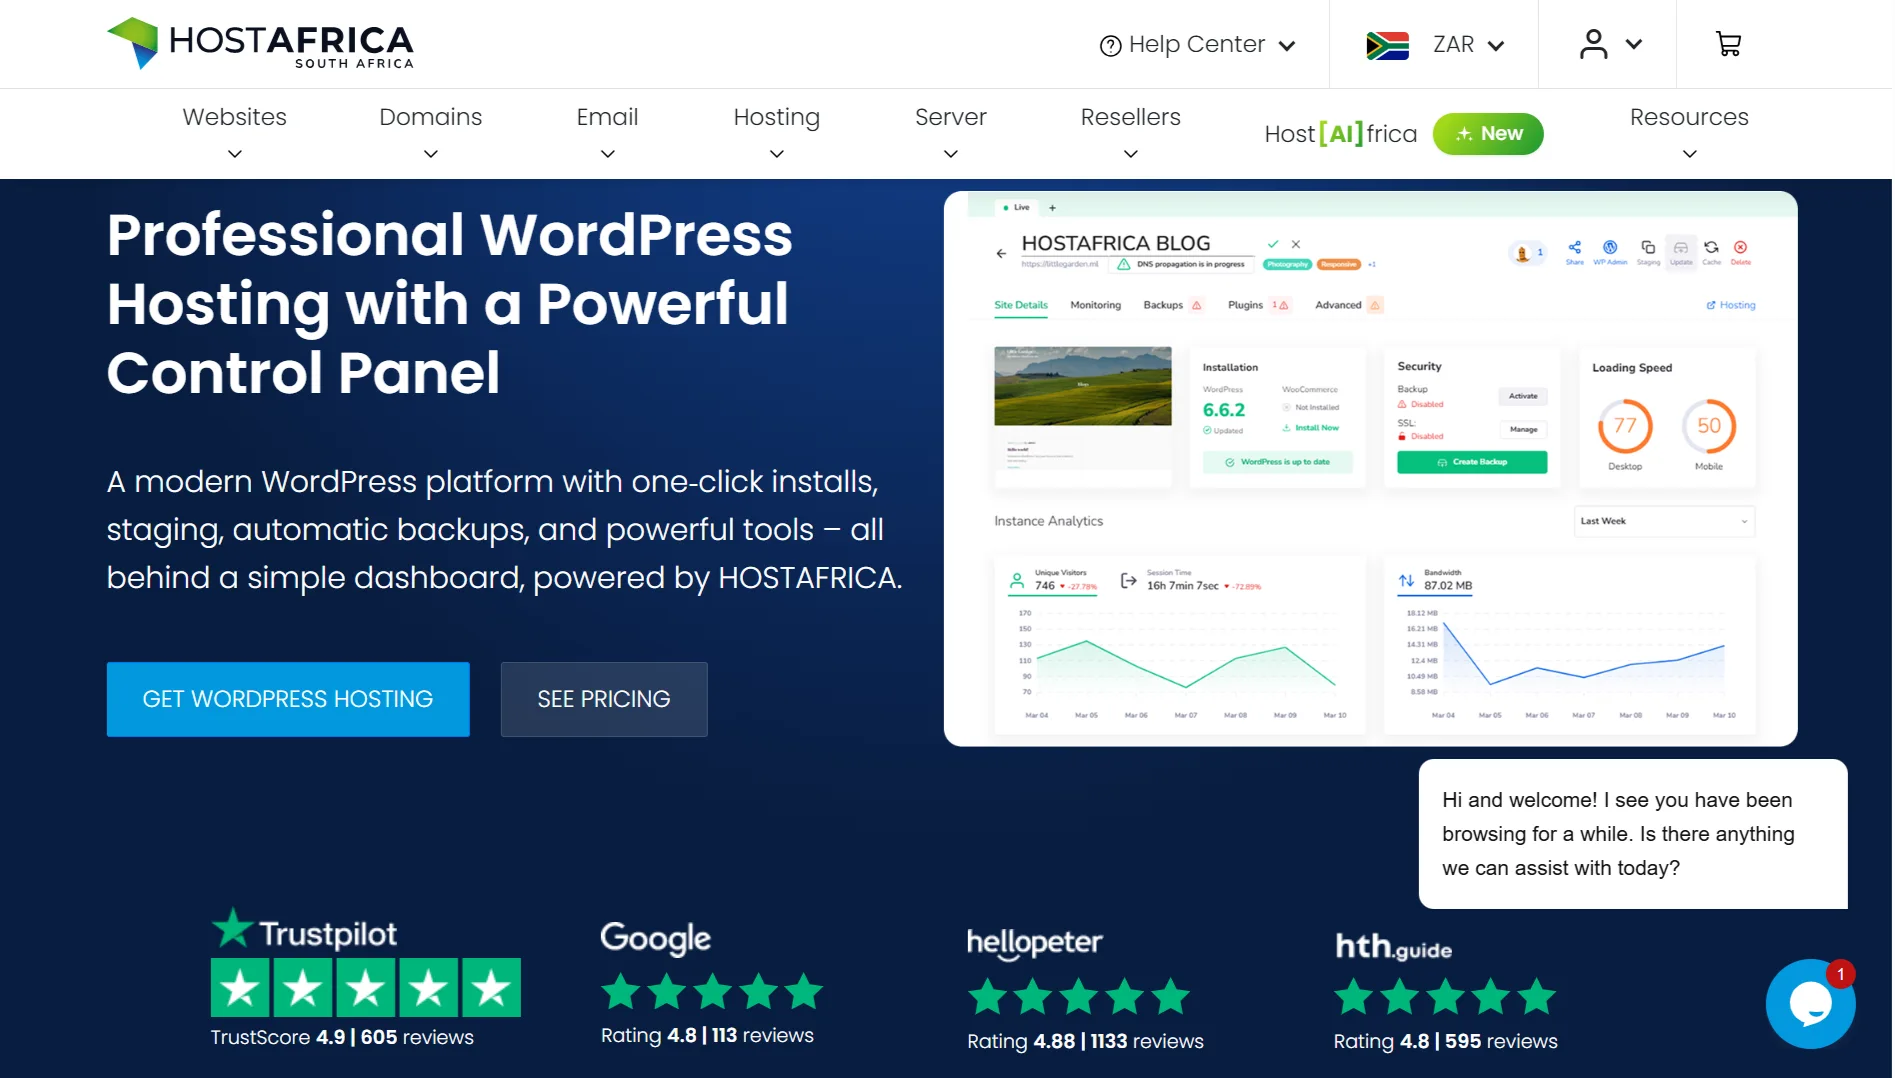Open the Domains menu
The width and height of the screenshot is (1895, 1078).
tap(431, 117)
